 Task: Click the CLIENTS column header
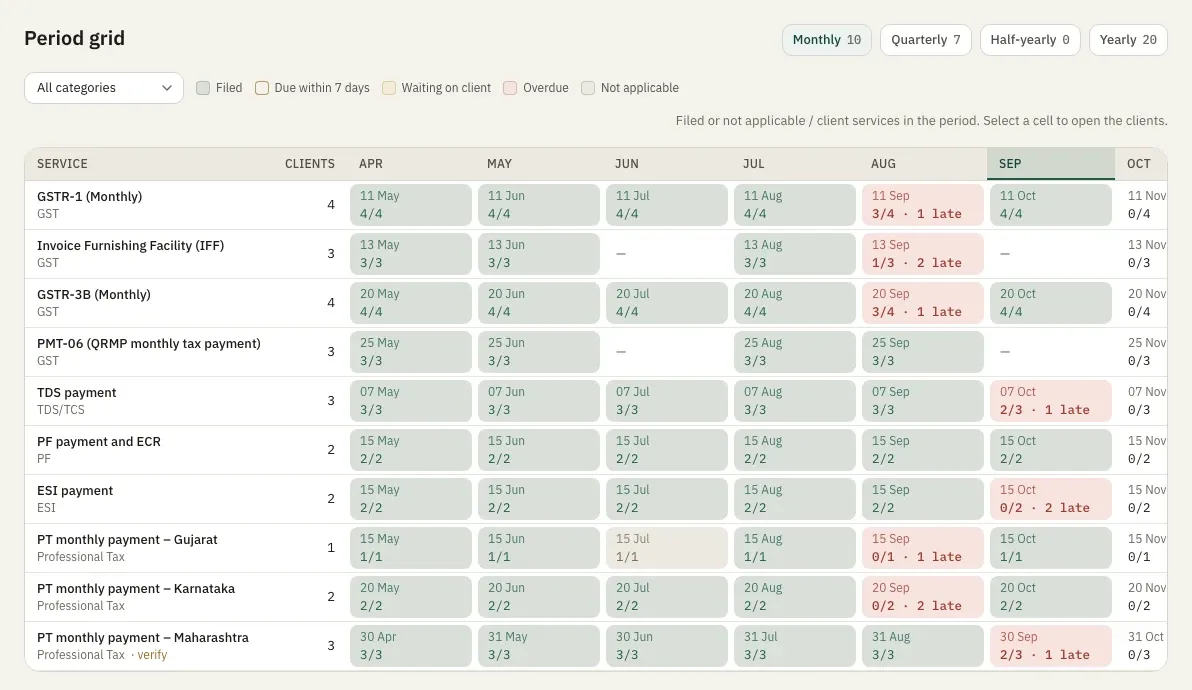309,164
